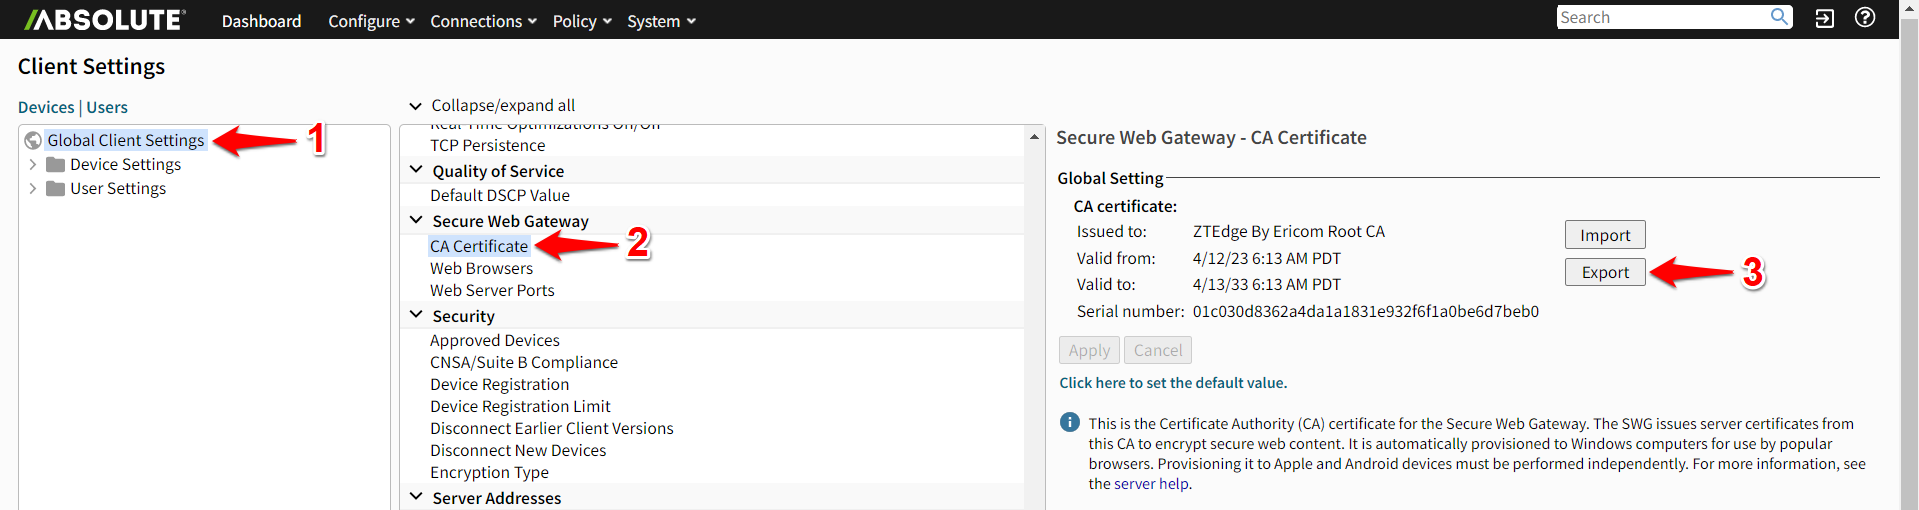1919x510 pixels.
Task: Select the Web Browsers setting
Action: [x=482, y=268]
